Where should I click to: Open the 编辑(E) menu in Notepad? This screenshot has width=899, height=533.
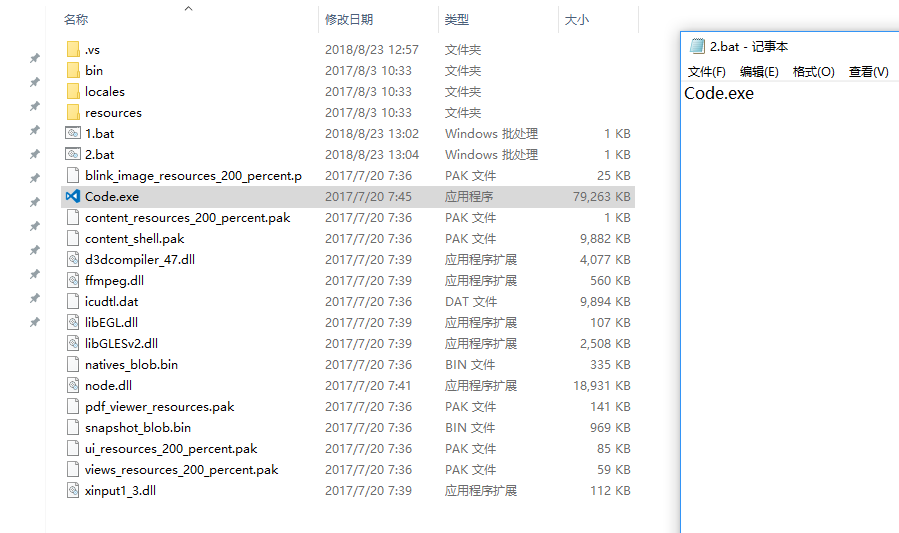coord(759,72)
